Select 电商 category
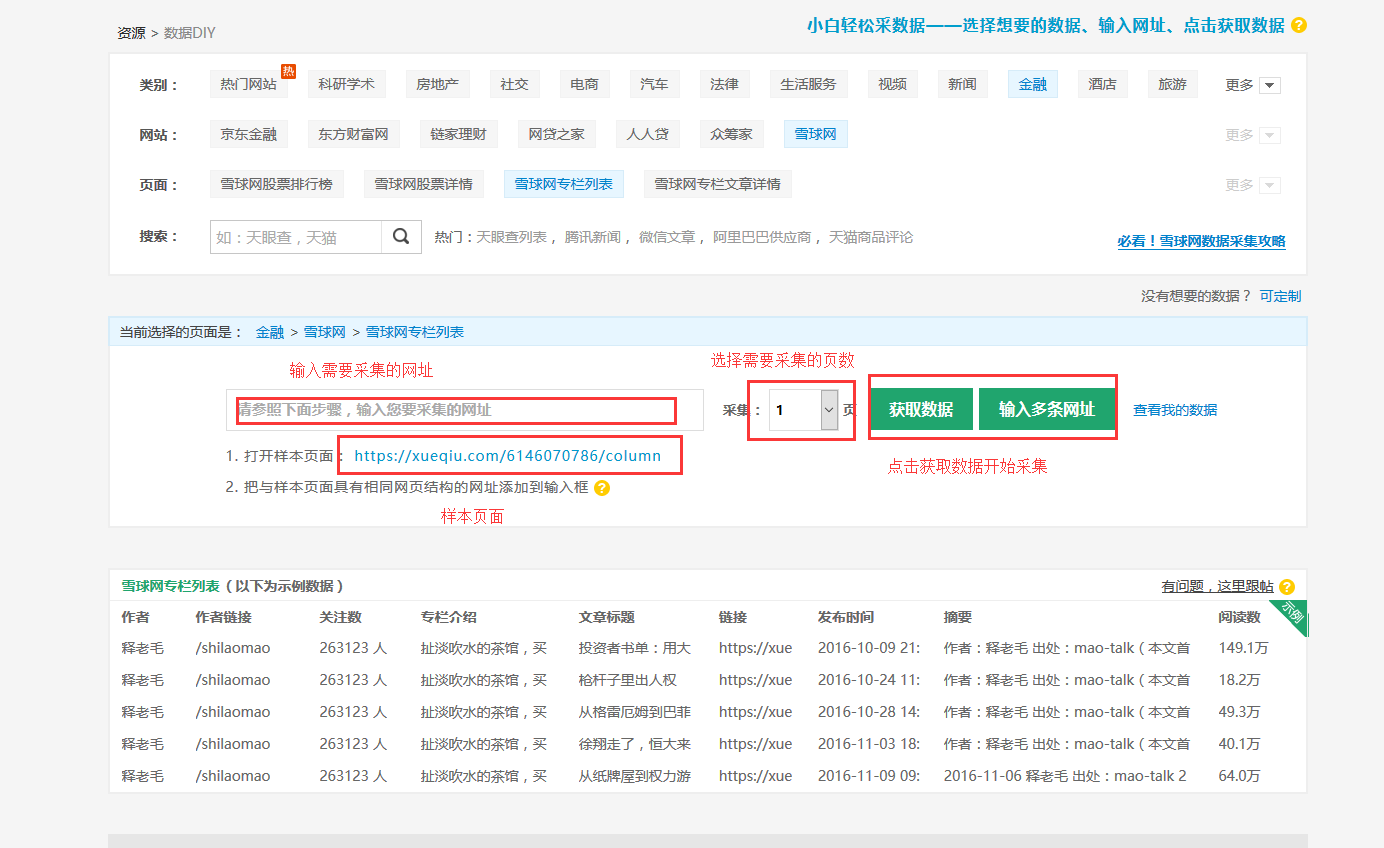 click(585, 84)
